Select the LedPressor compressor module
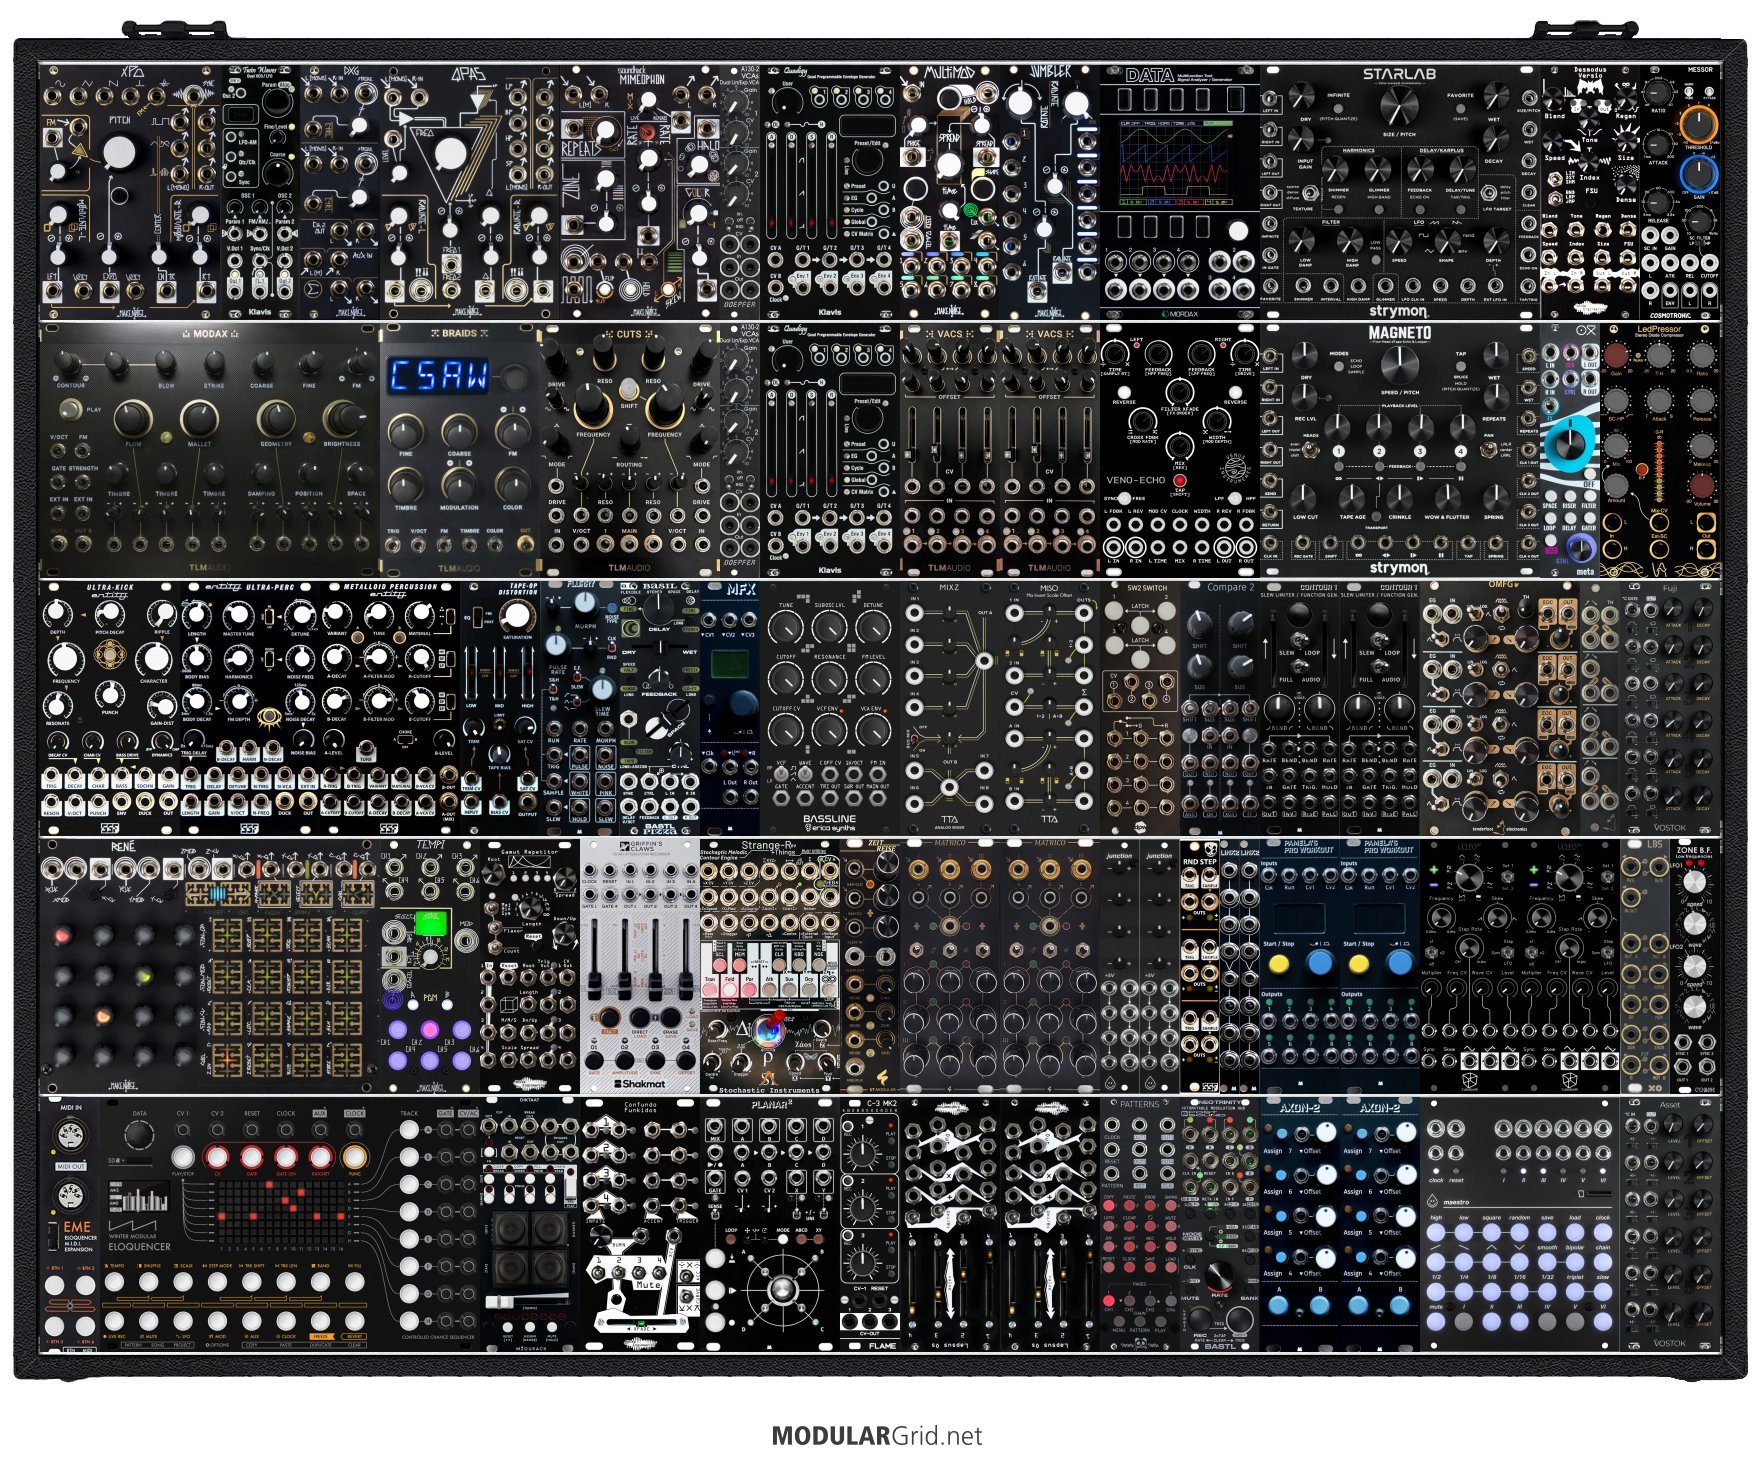The height and width of the screenshot is (1457, 1755). [1660, 450]
